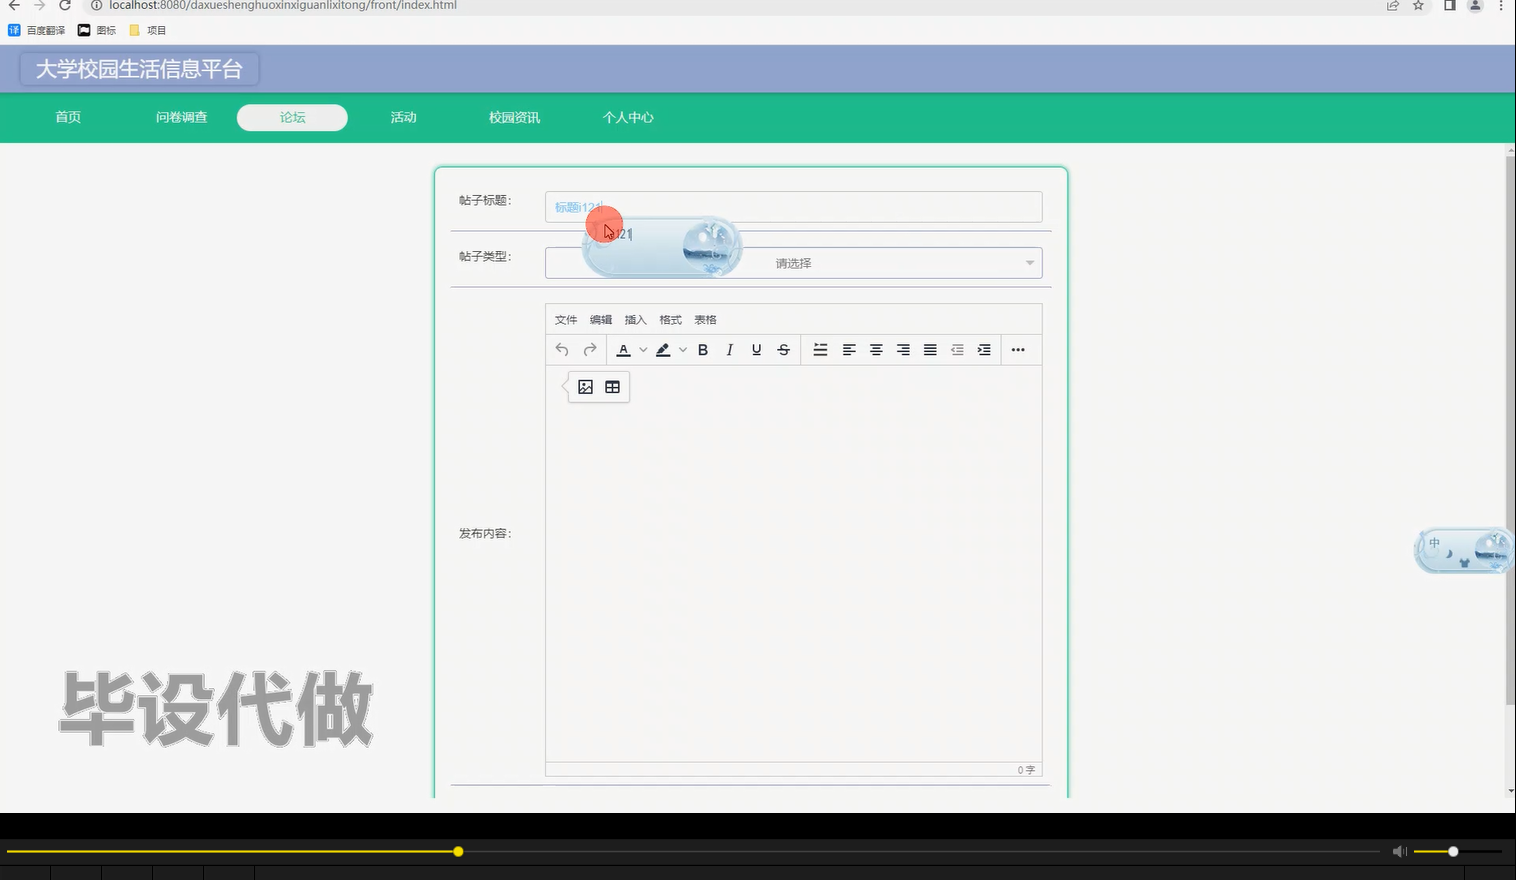Click the Redo arrow in the editor
This screenshot has width=1516, height=880.
[589, 349]
